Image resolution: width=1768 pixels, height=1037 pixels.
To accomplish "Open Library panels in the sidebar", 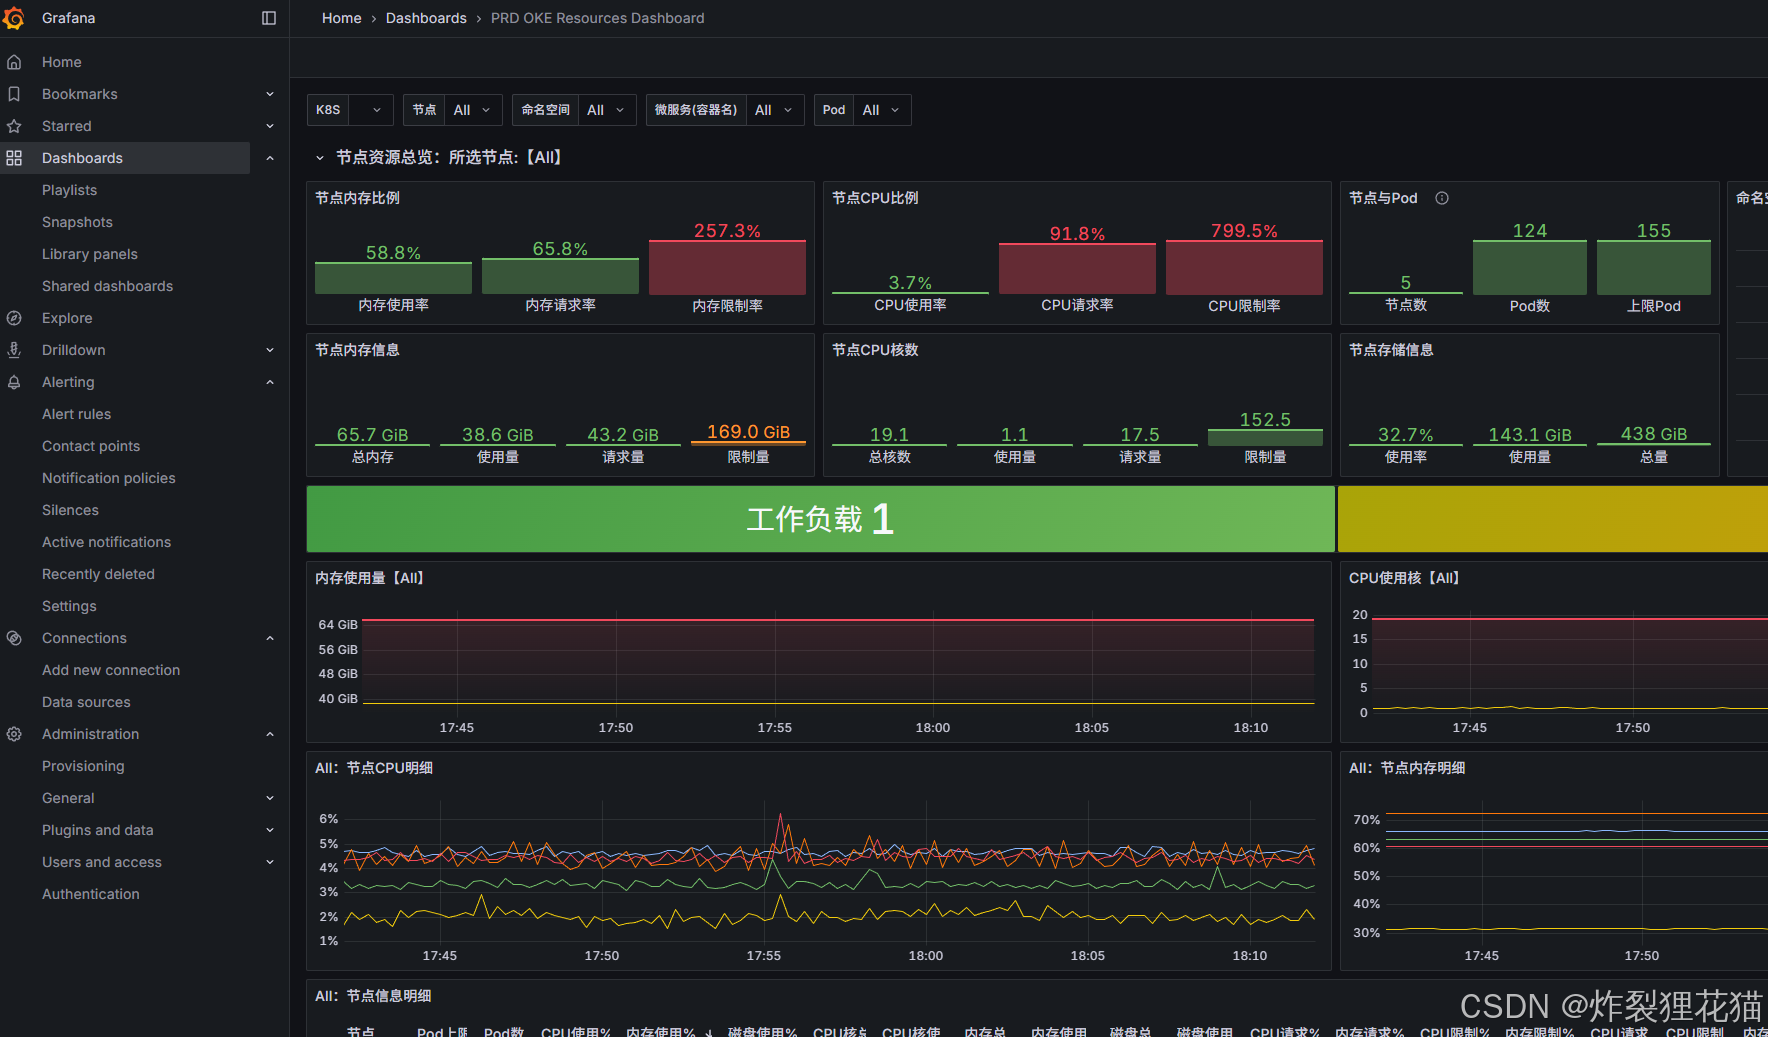I will [x=90, y=254].
